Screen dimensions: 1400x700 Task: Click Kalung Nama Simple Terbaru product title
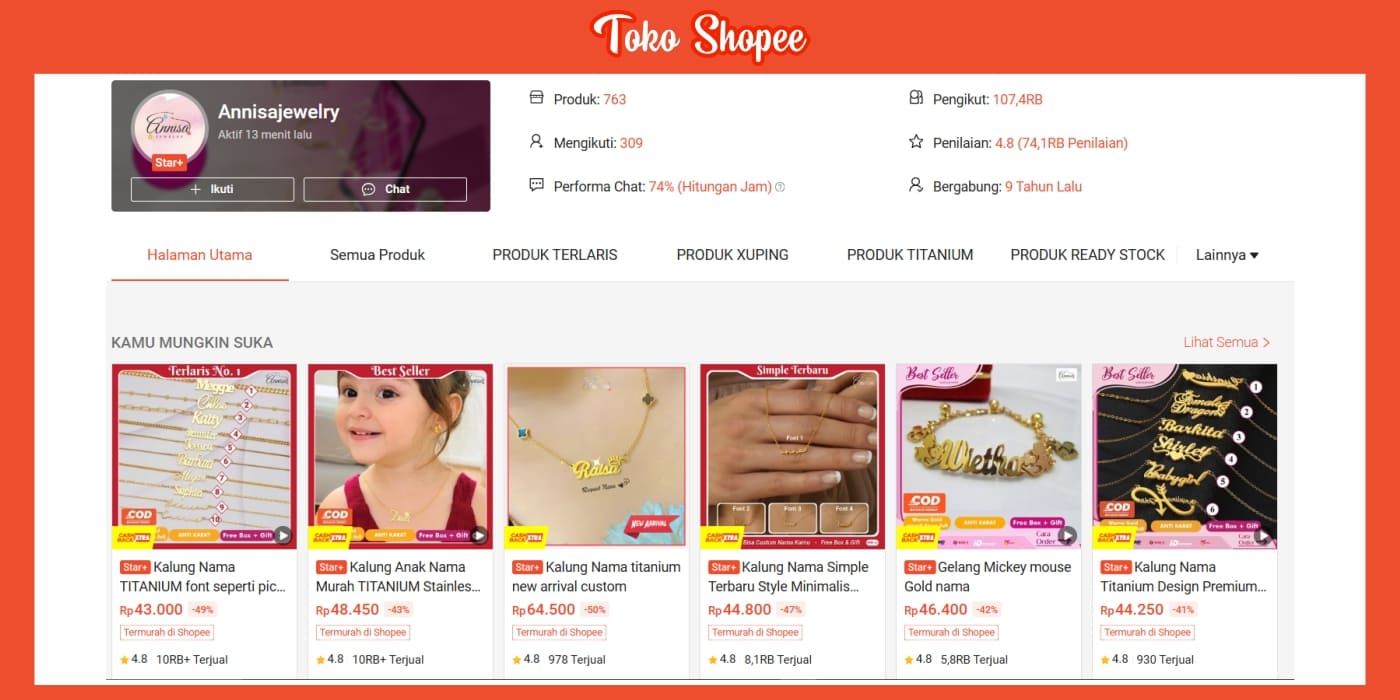coord(788,577)
